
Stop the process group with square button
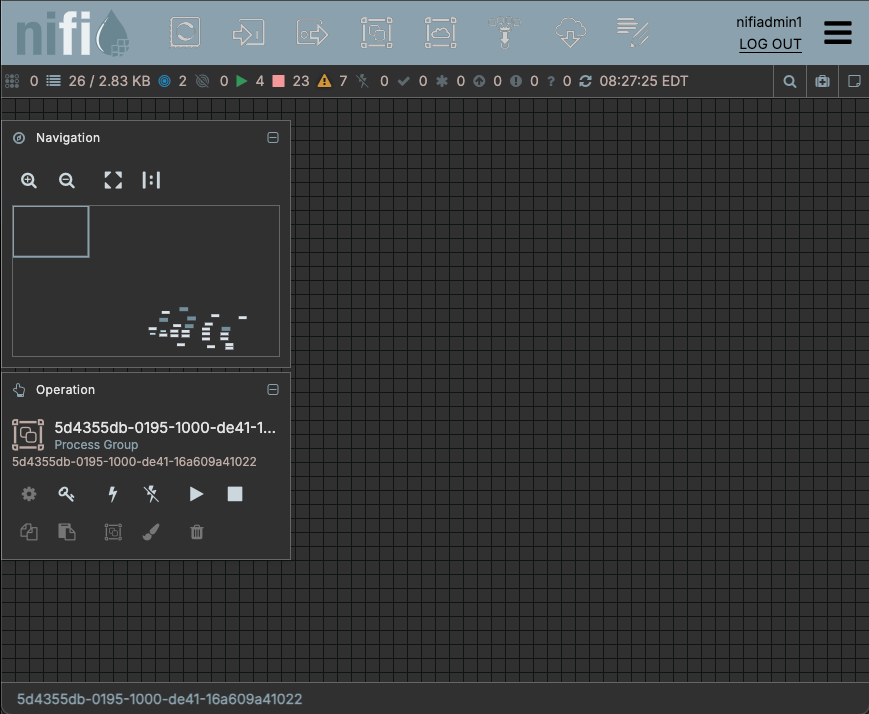pyautogui.click(x=235, y=494)
